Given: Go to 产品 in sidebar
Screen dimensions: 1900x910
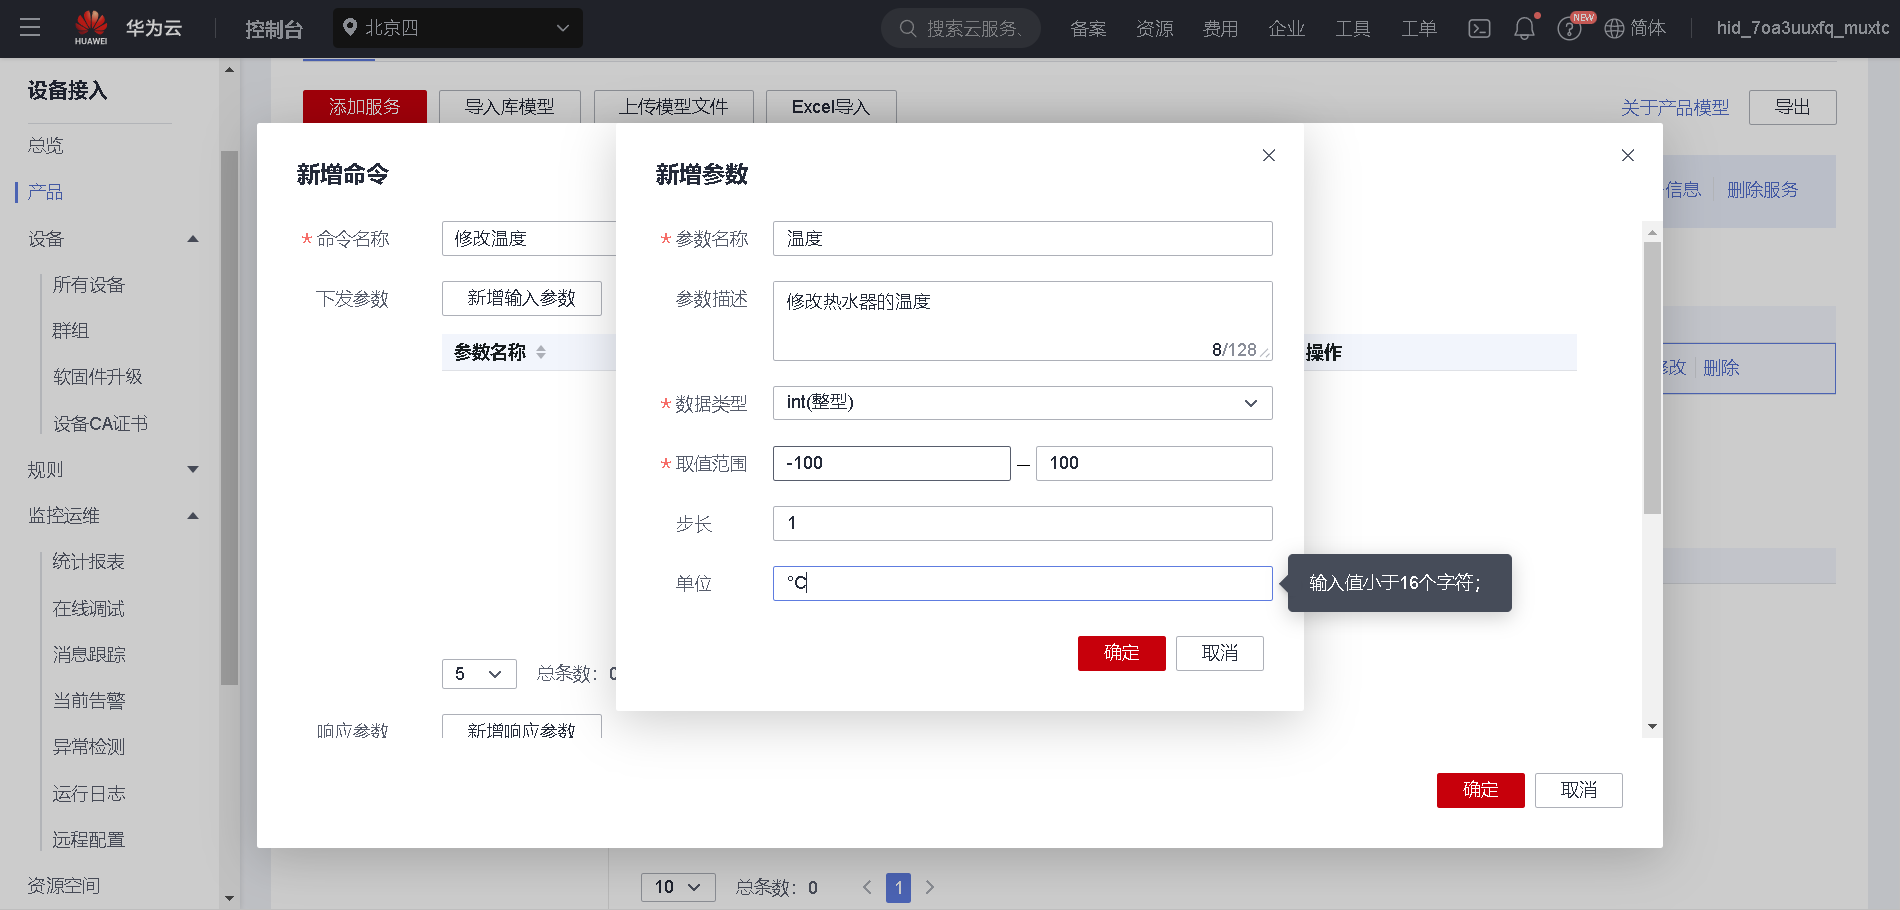Looking at the screenshot, I should 46,192.
